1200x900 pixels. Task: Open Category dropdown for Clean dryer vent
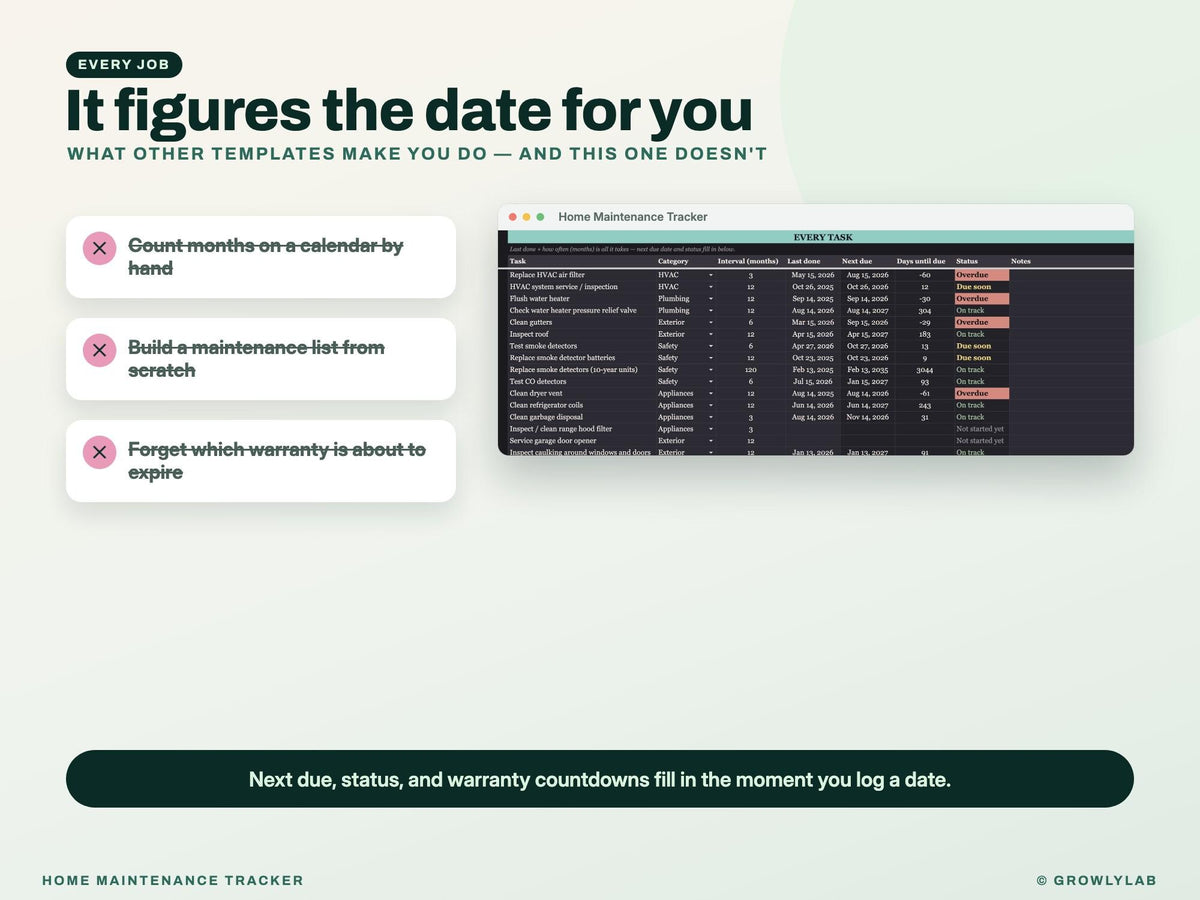pyautogui.click(x=711, y=394)
